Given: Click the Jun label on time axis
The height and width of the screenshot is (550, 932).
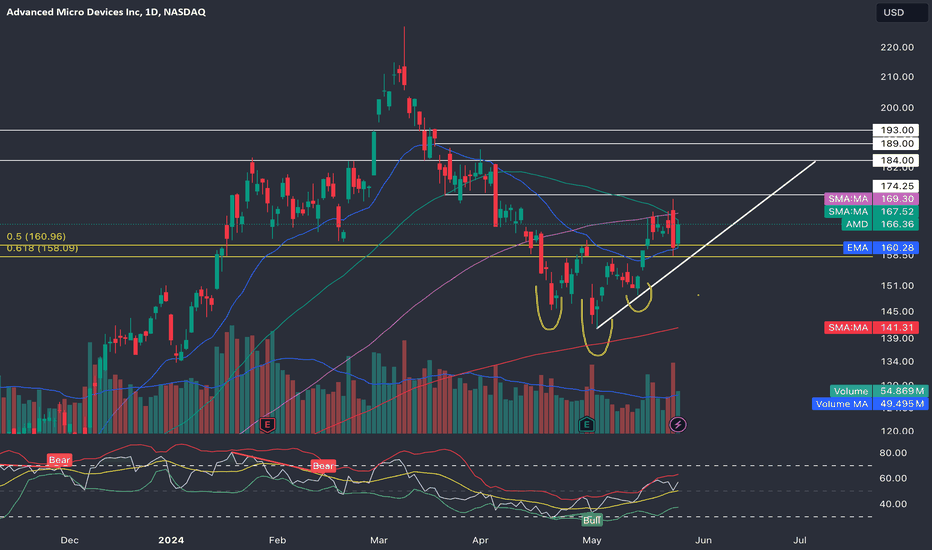Looking at the screenshot, I should [703, 540].
